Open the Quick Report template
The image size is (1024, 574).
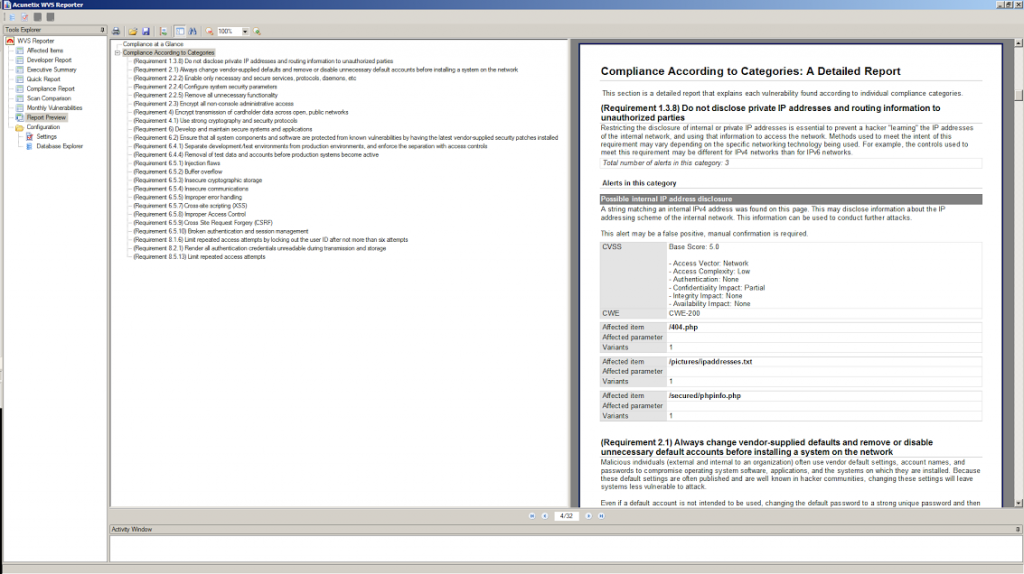pyautogui.click(x=43, y=79)
